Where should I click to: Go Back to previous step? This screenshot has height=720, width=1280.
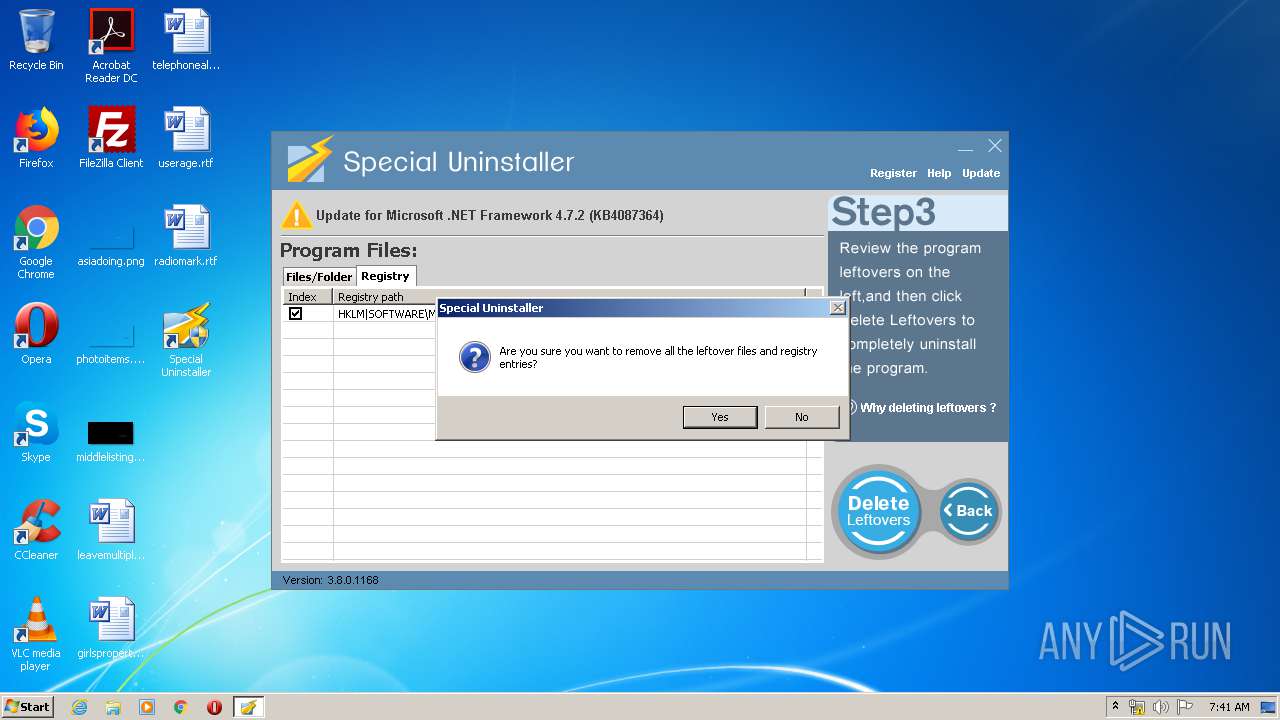pos(968,511)
